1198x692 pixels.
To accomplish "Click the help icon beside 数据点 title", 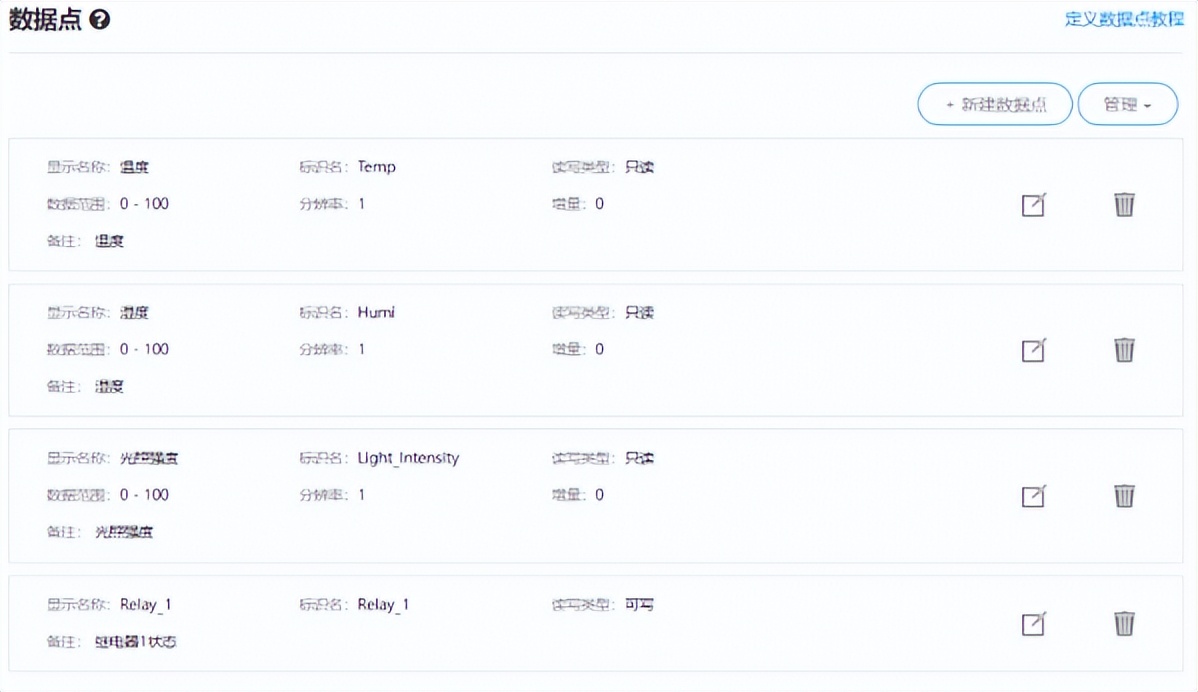I will click(x=99, y=20).
